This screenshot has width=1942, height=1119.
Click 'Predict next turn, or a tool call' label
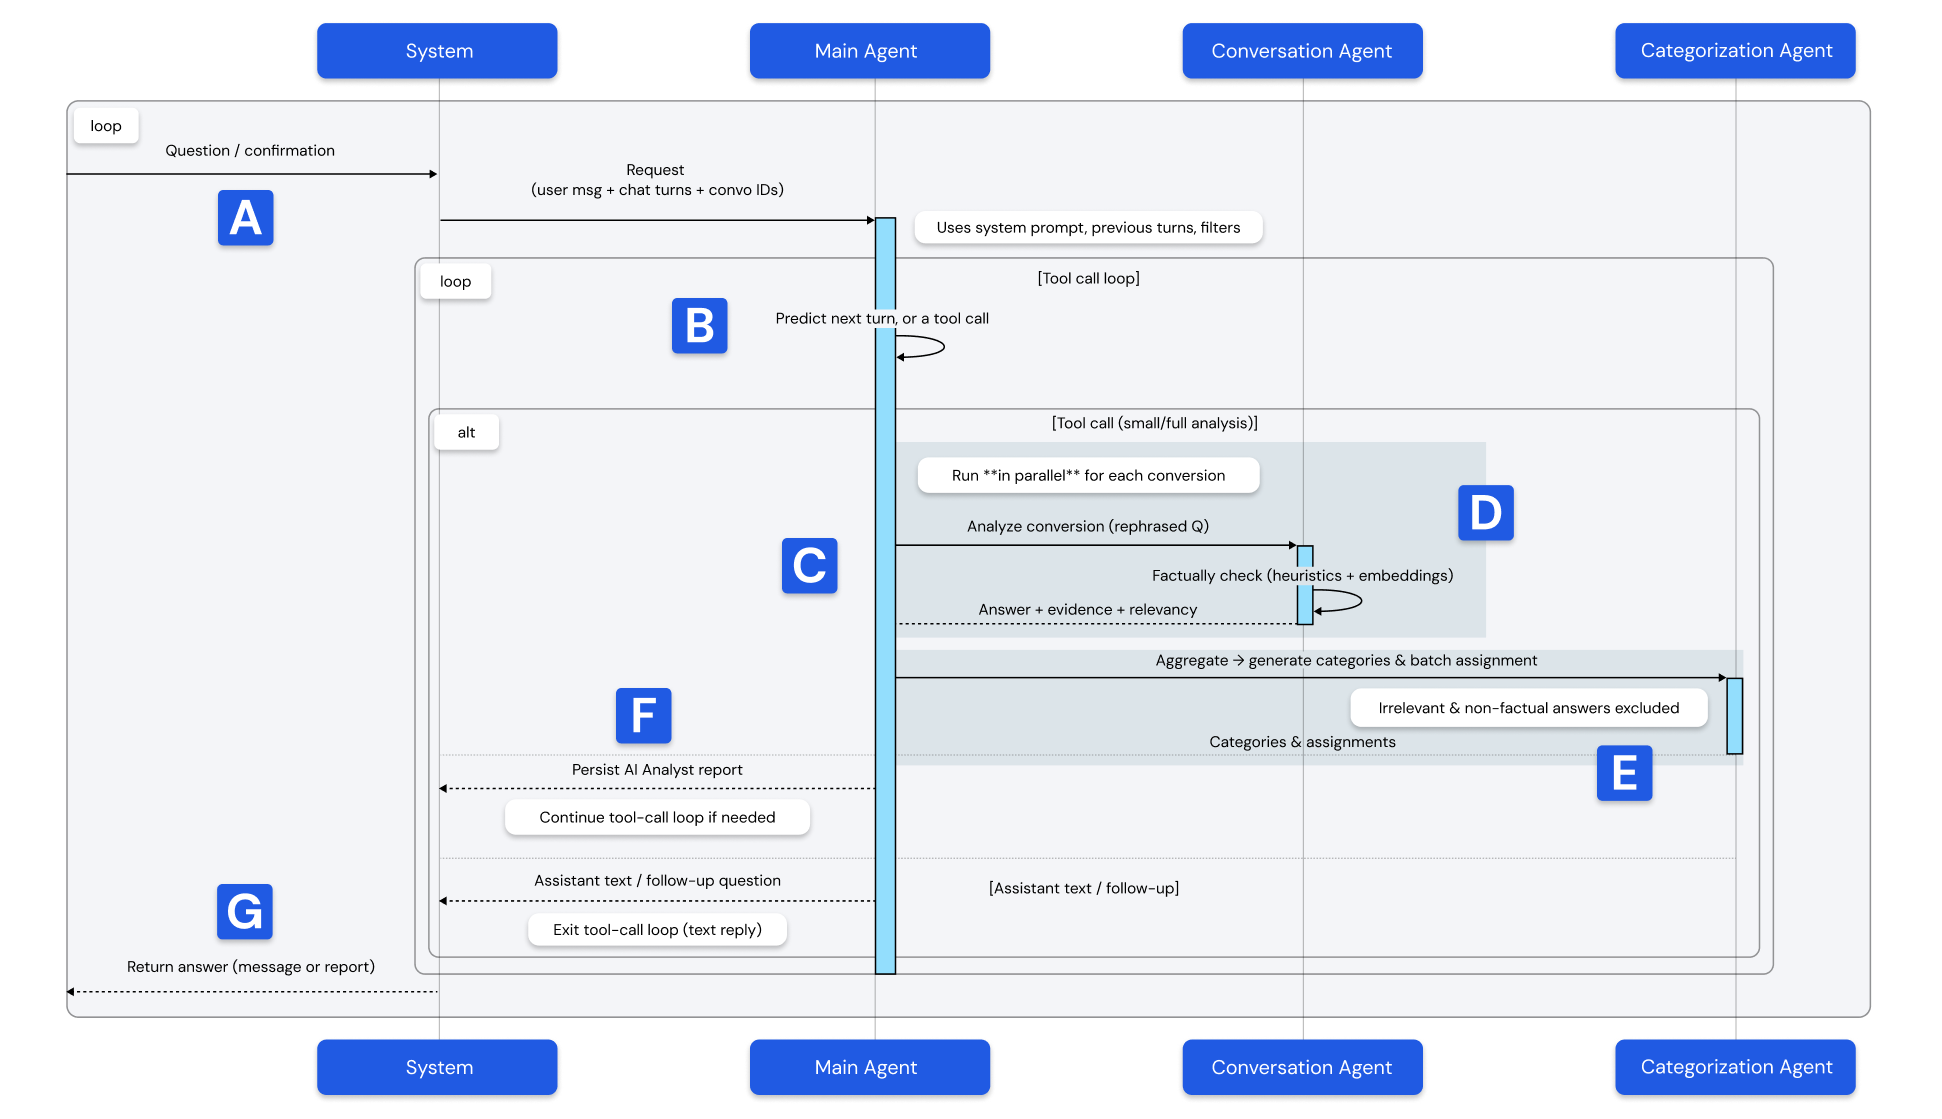[x=882, y=319]
